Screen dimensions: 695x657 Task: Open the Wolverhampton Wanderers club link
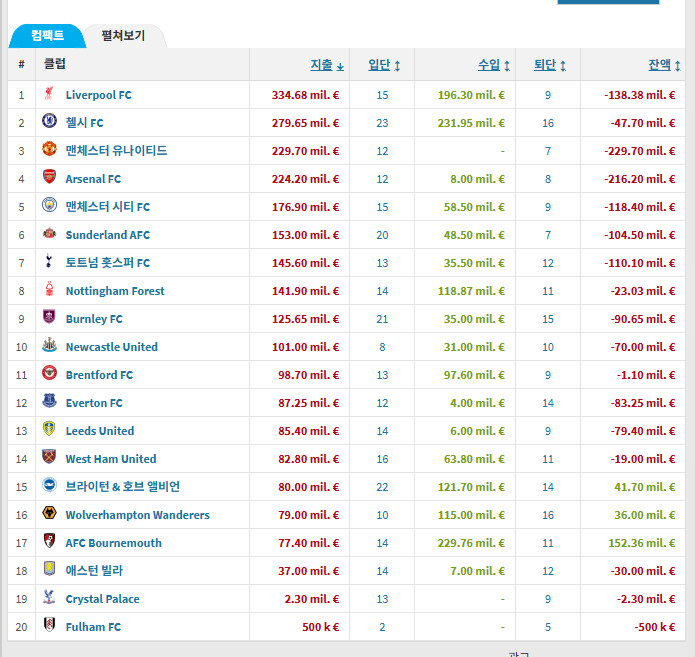[137, 515]
